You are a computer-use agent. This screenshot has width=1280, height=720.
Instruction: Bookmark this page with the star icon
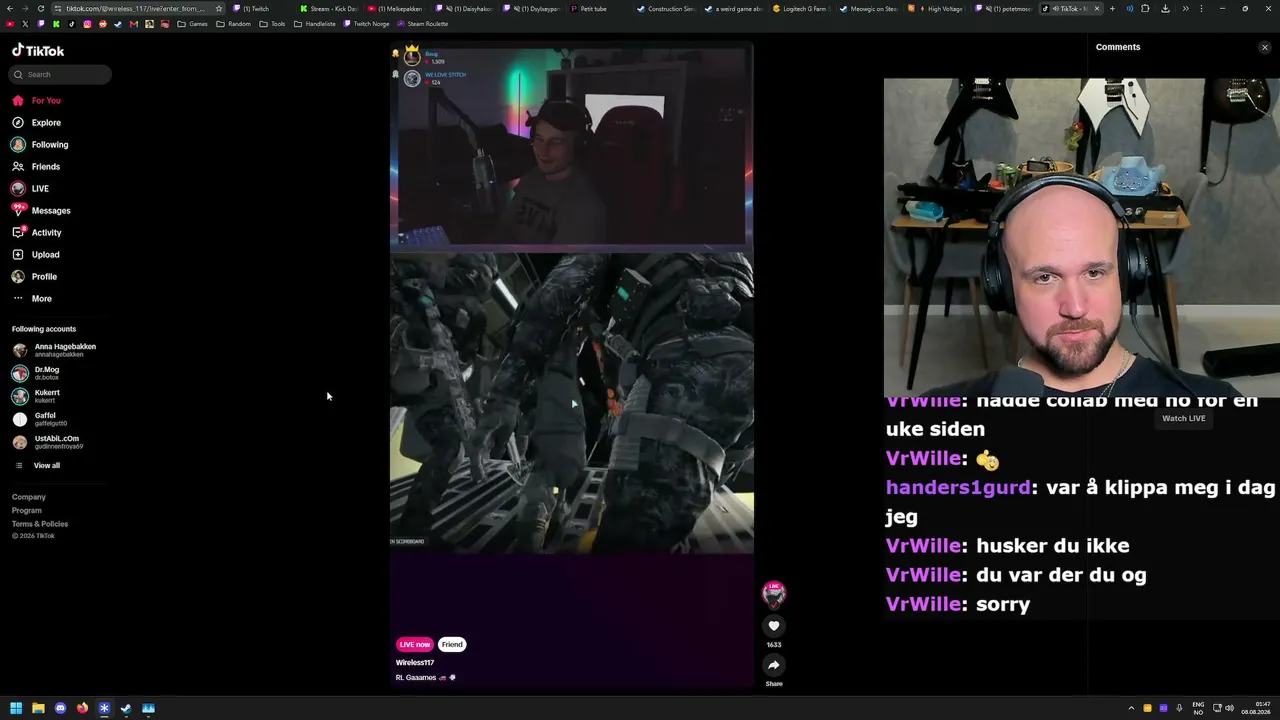point(219,9)
